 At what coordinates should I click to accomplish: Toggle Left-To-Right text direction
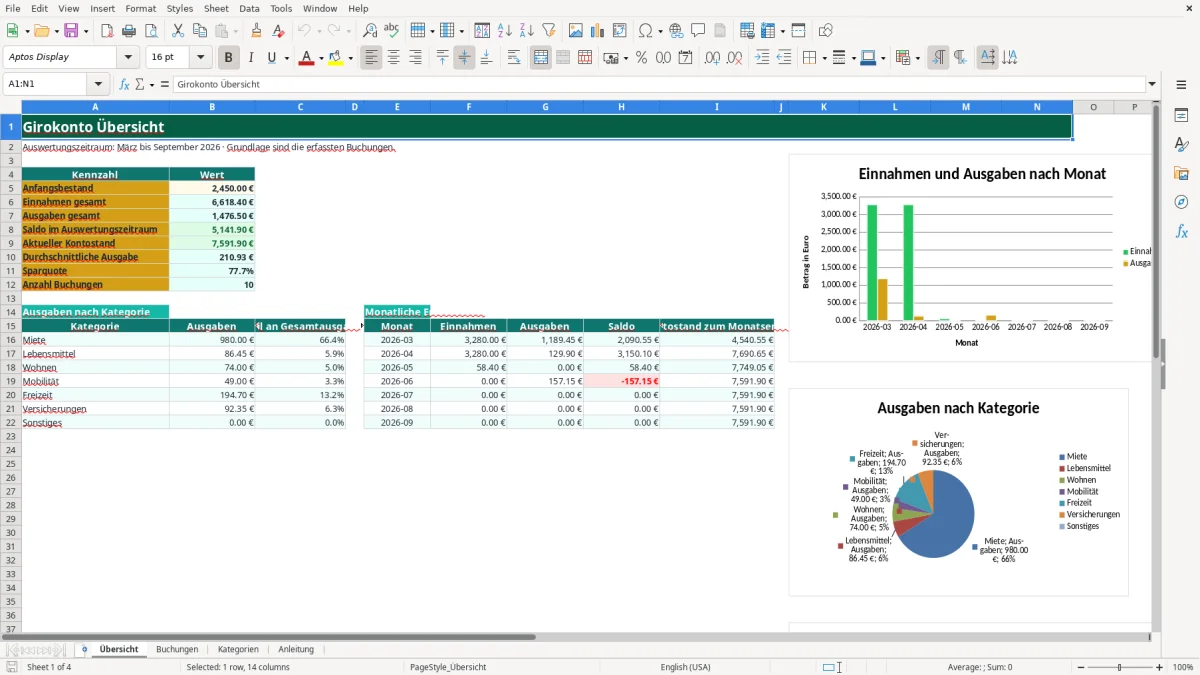(x=938, y=58)
